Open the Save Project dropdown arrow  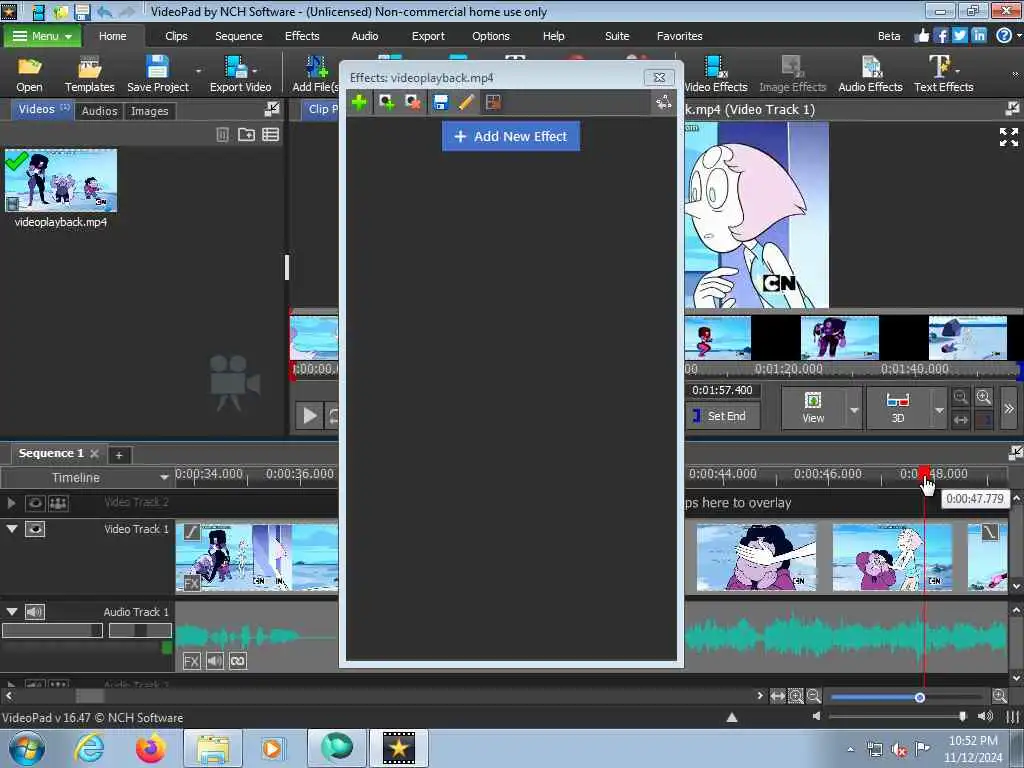(x=198, y=71)
